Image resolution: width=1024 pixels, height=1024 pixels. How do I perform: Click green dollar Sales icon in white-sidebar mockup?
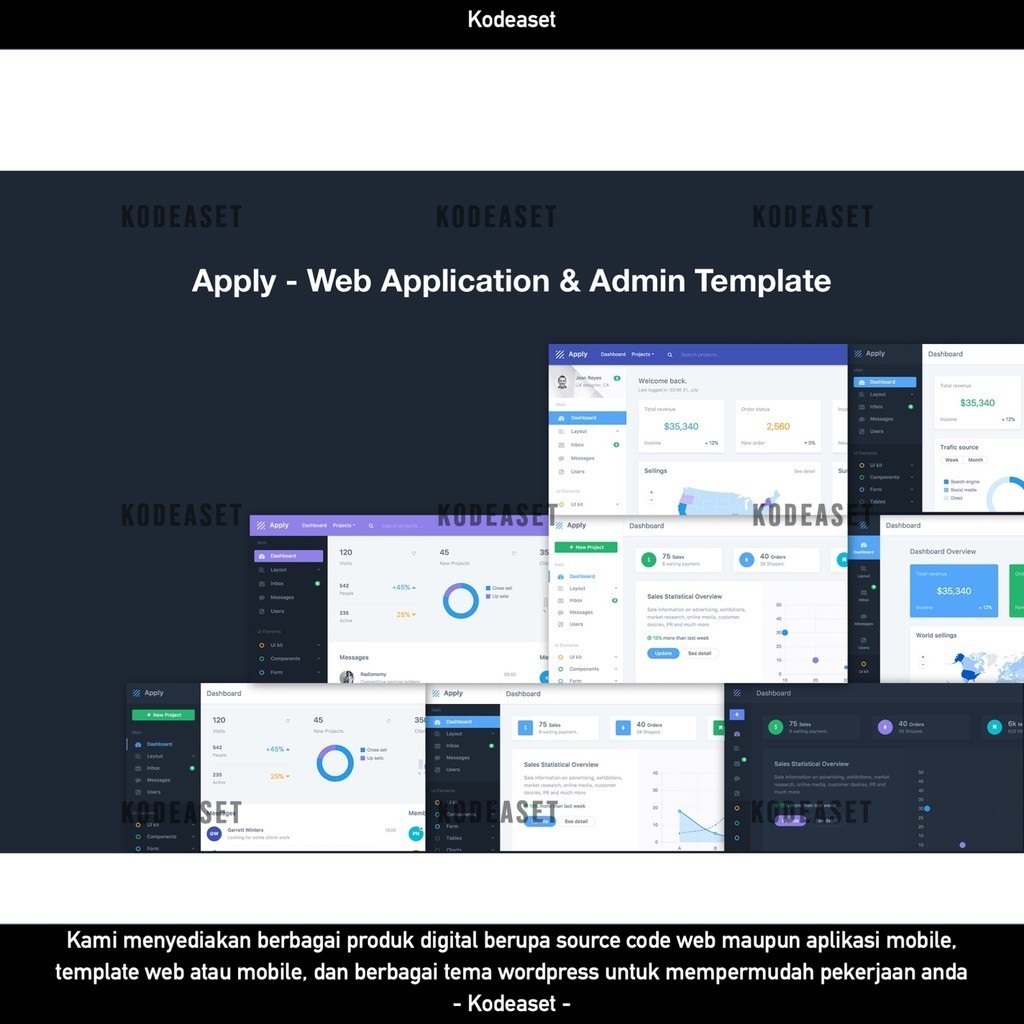tap(648, 560)
